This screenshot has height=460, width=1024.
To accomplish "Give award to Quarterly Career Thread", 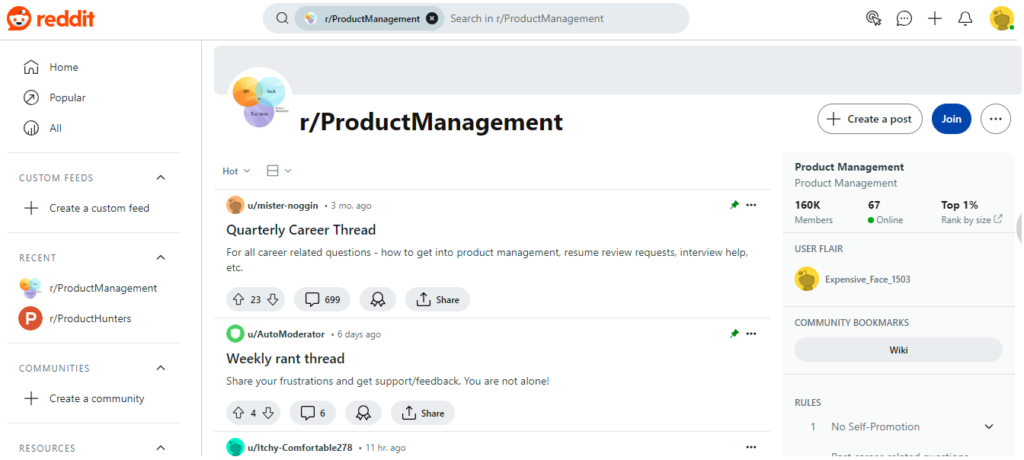I will click(x=377, y=300).
